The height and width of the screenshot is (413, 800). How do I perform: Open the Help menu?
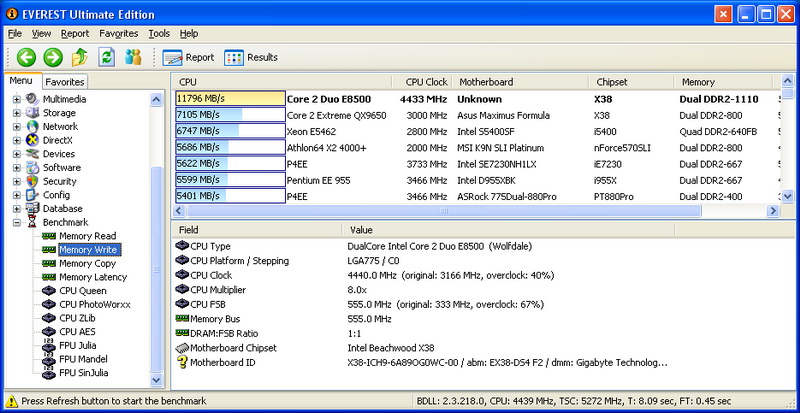tap(189, 34)
